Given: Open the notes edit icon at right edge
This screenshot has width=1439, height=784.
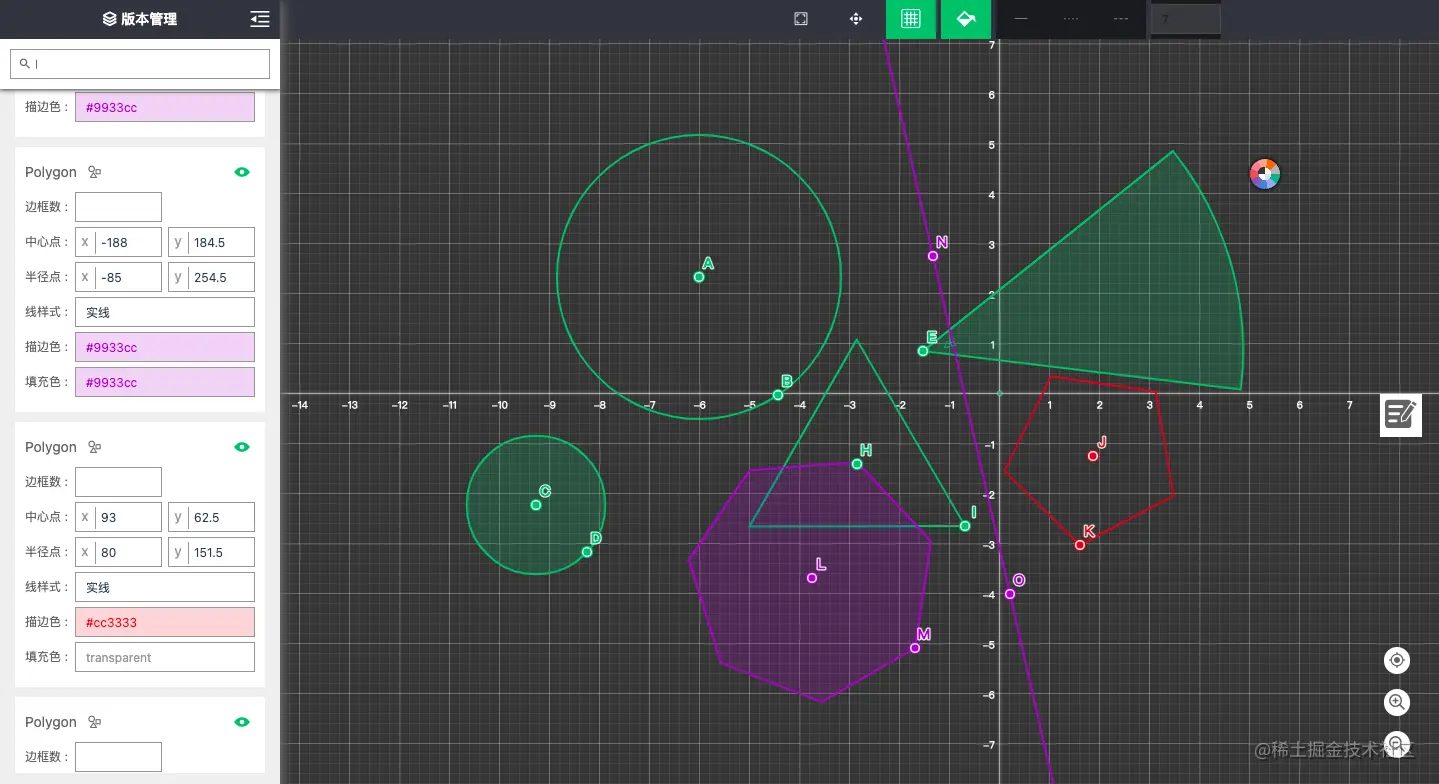Looking at the screenshot, I should (1401, 414).
